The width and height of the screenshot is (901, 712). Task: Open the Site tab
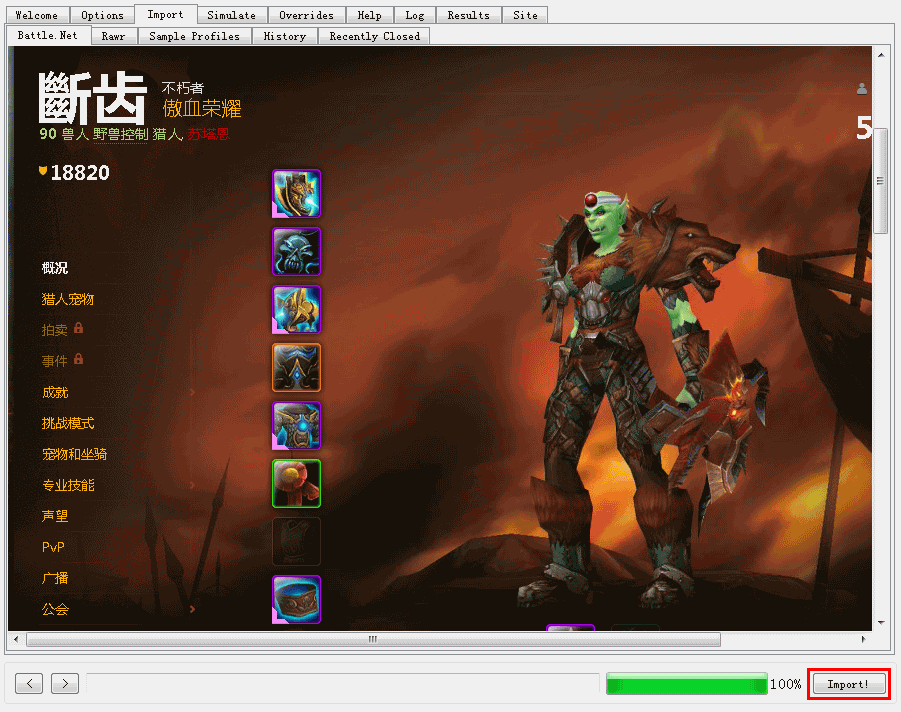point(525,15)
